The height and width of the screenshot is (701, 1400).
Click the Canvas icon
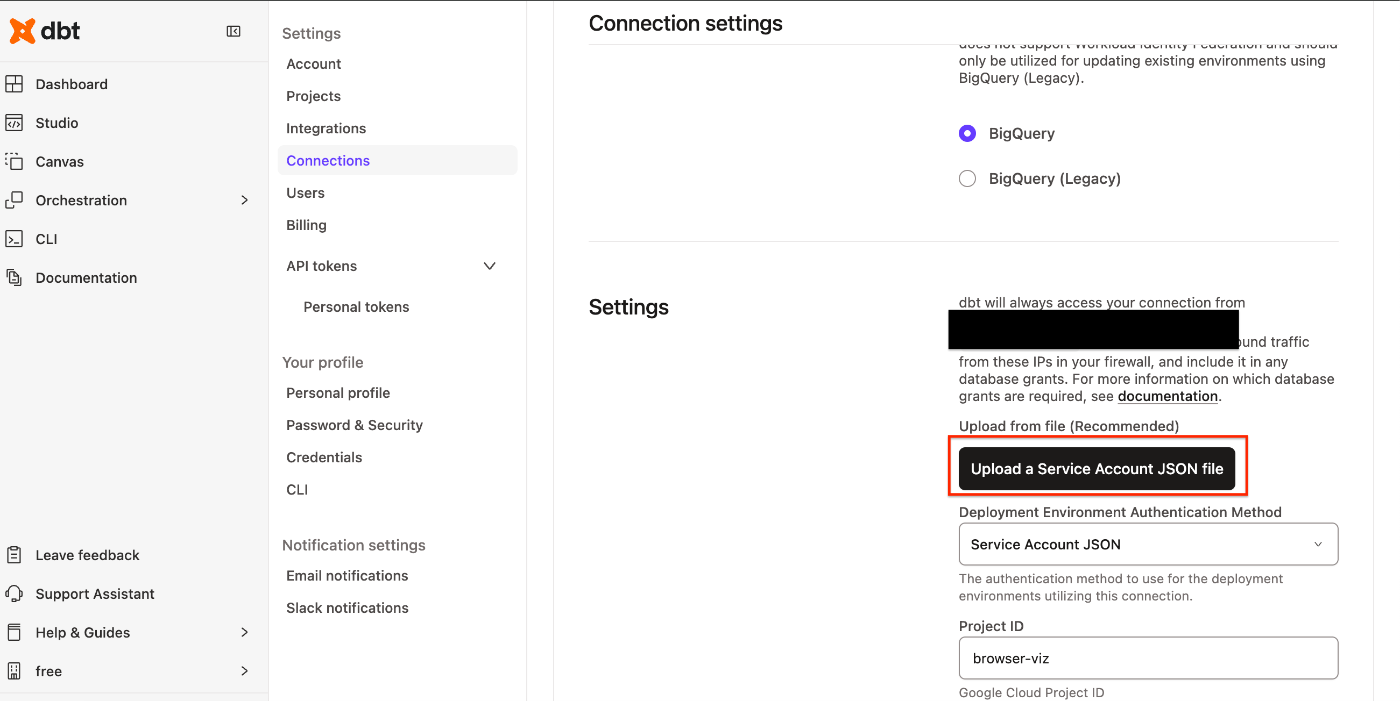tap(14, 161)
